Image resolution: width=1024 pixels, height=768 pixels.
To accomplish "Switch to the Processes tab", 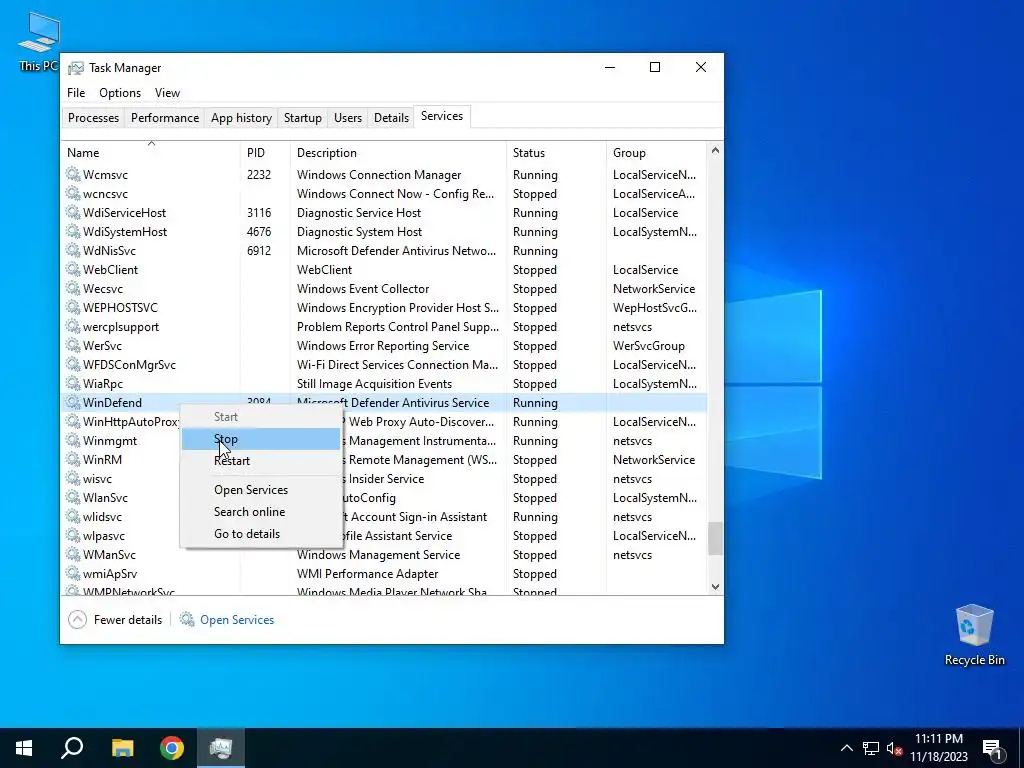I will coord(93,118).
